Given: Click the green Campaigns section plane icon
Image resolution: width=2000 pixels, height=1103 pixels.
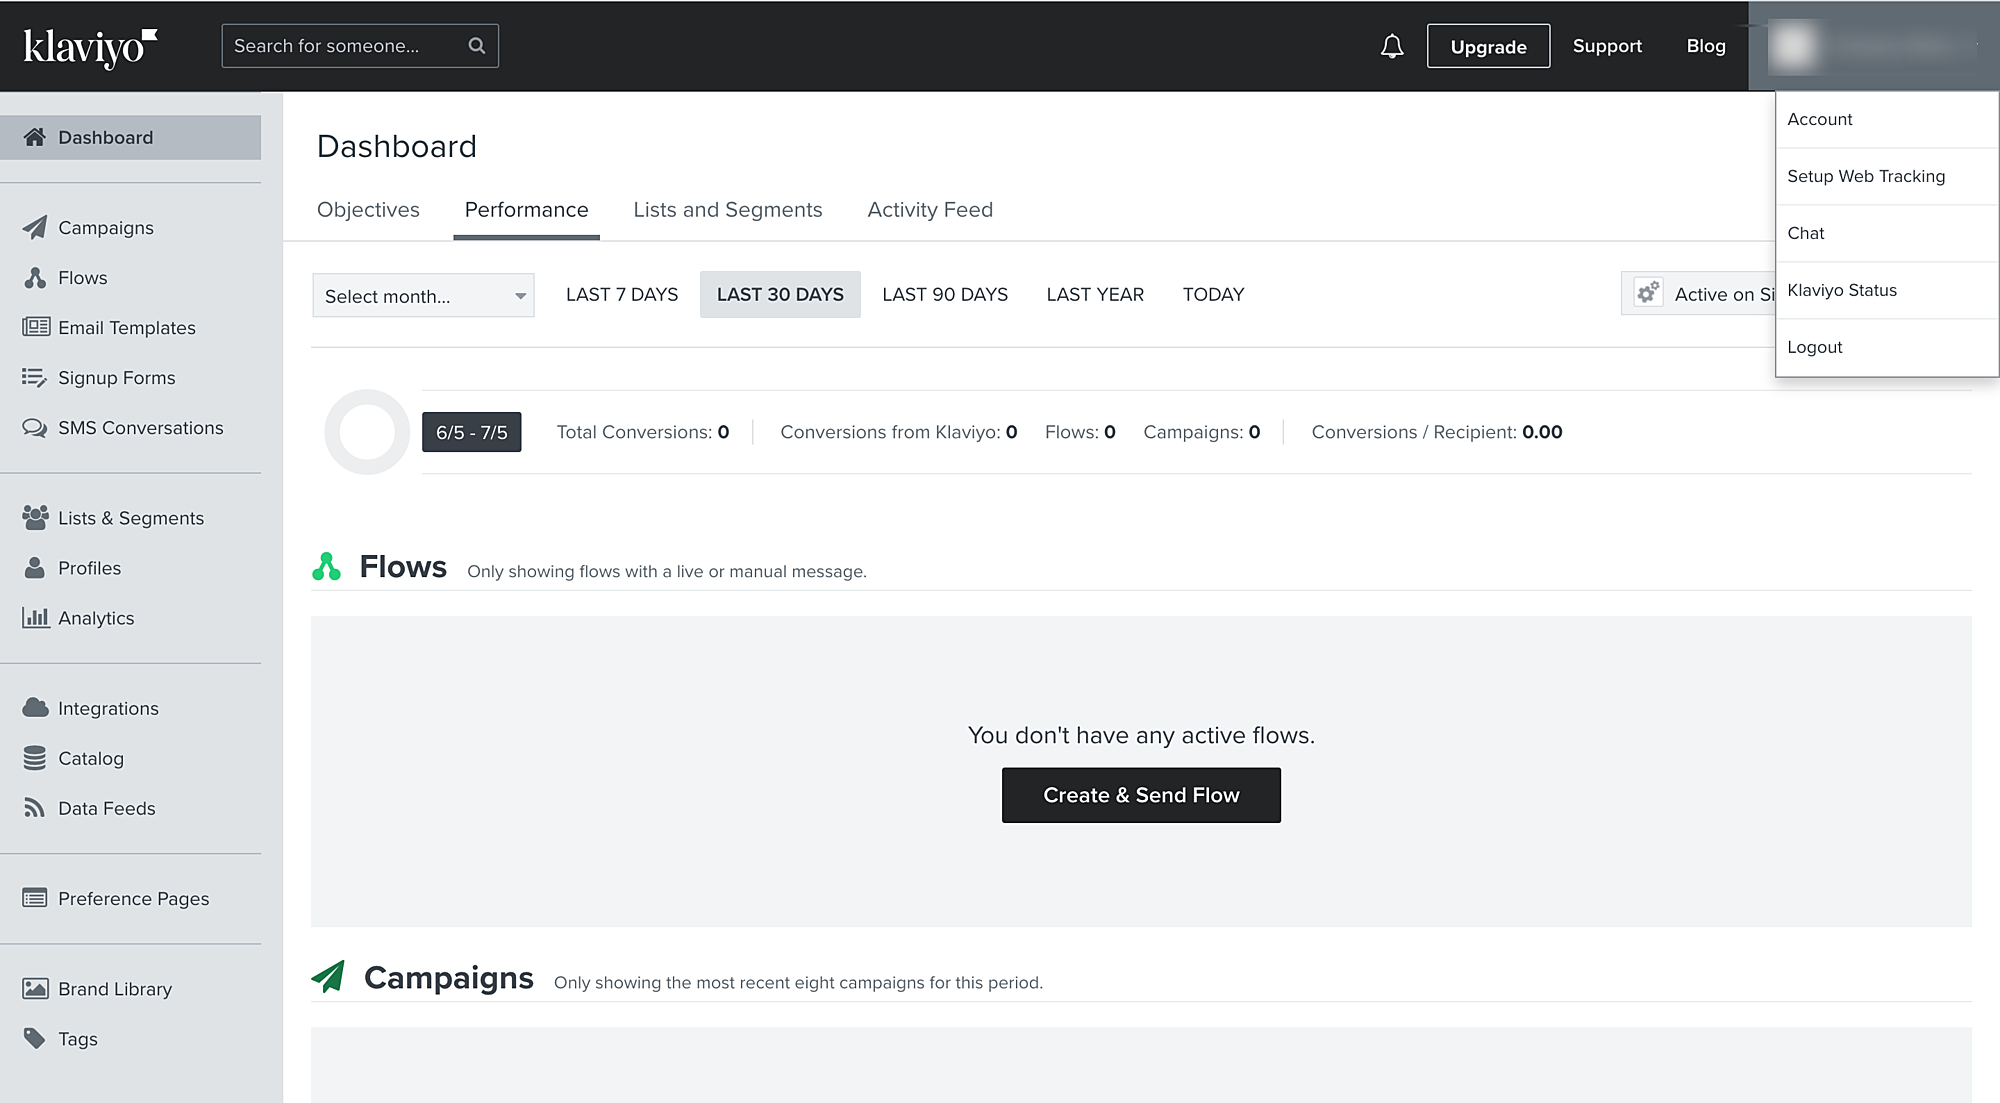Looking at the screenshot, I should pos(329,977).
